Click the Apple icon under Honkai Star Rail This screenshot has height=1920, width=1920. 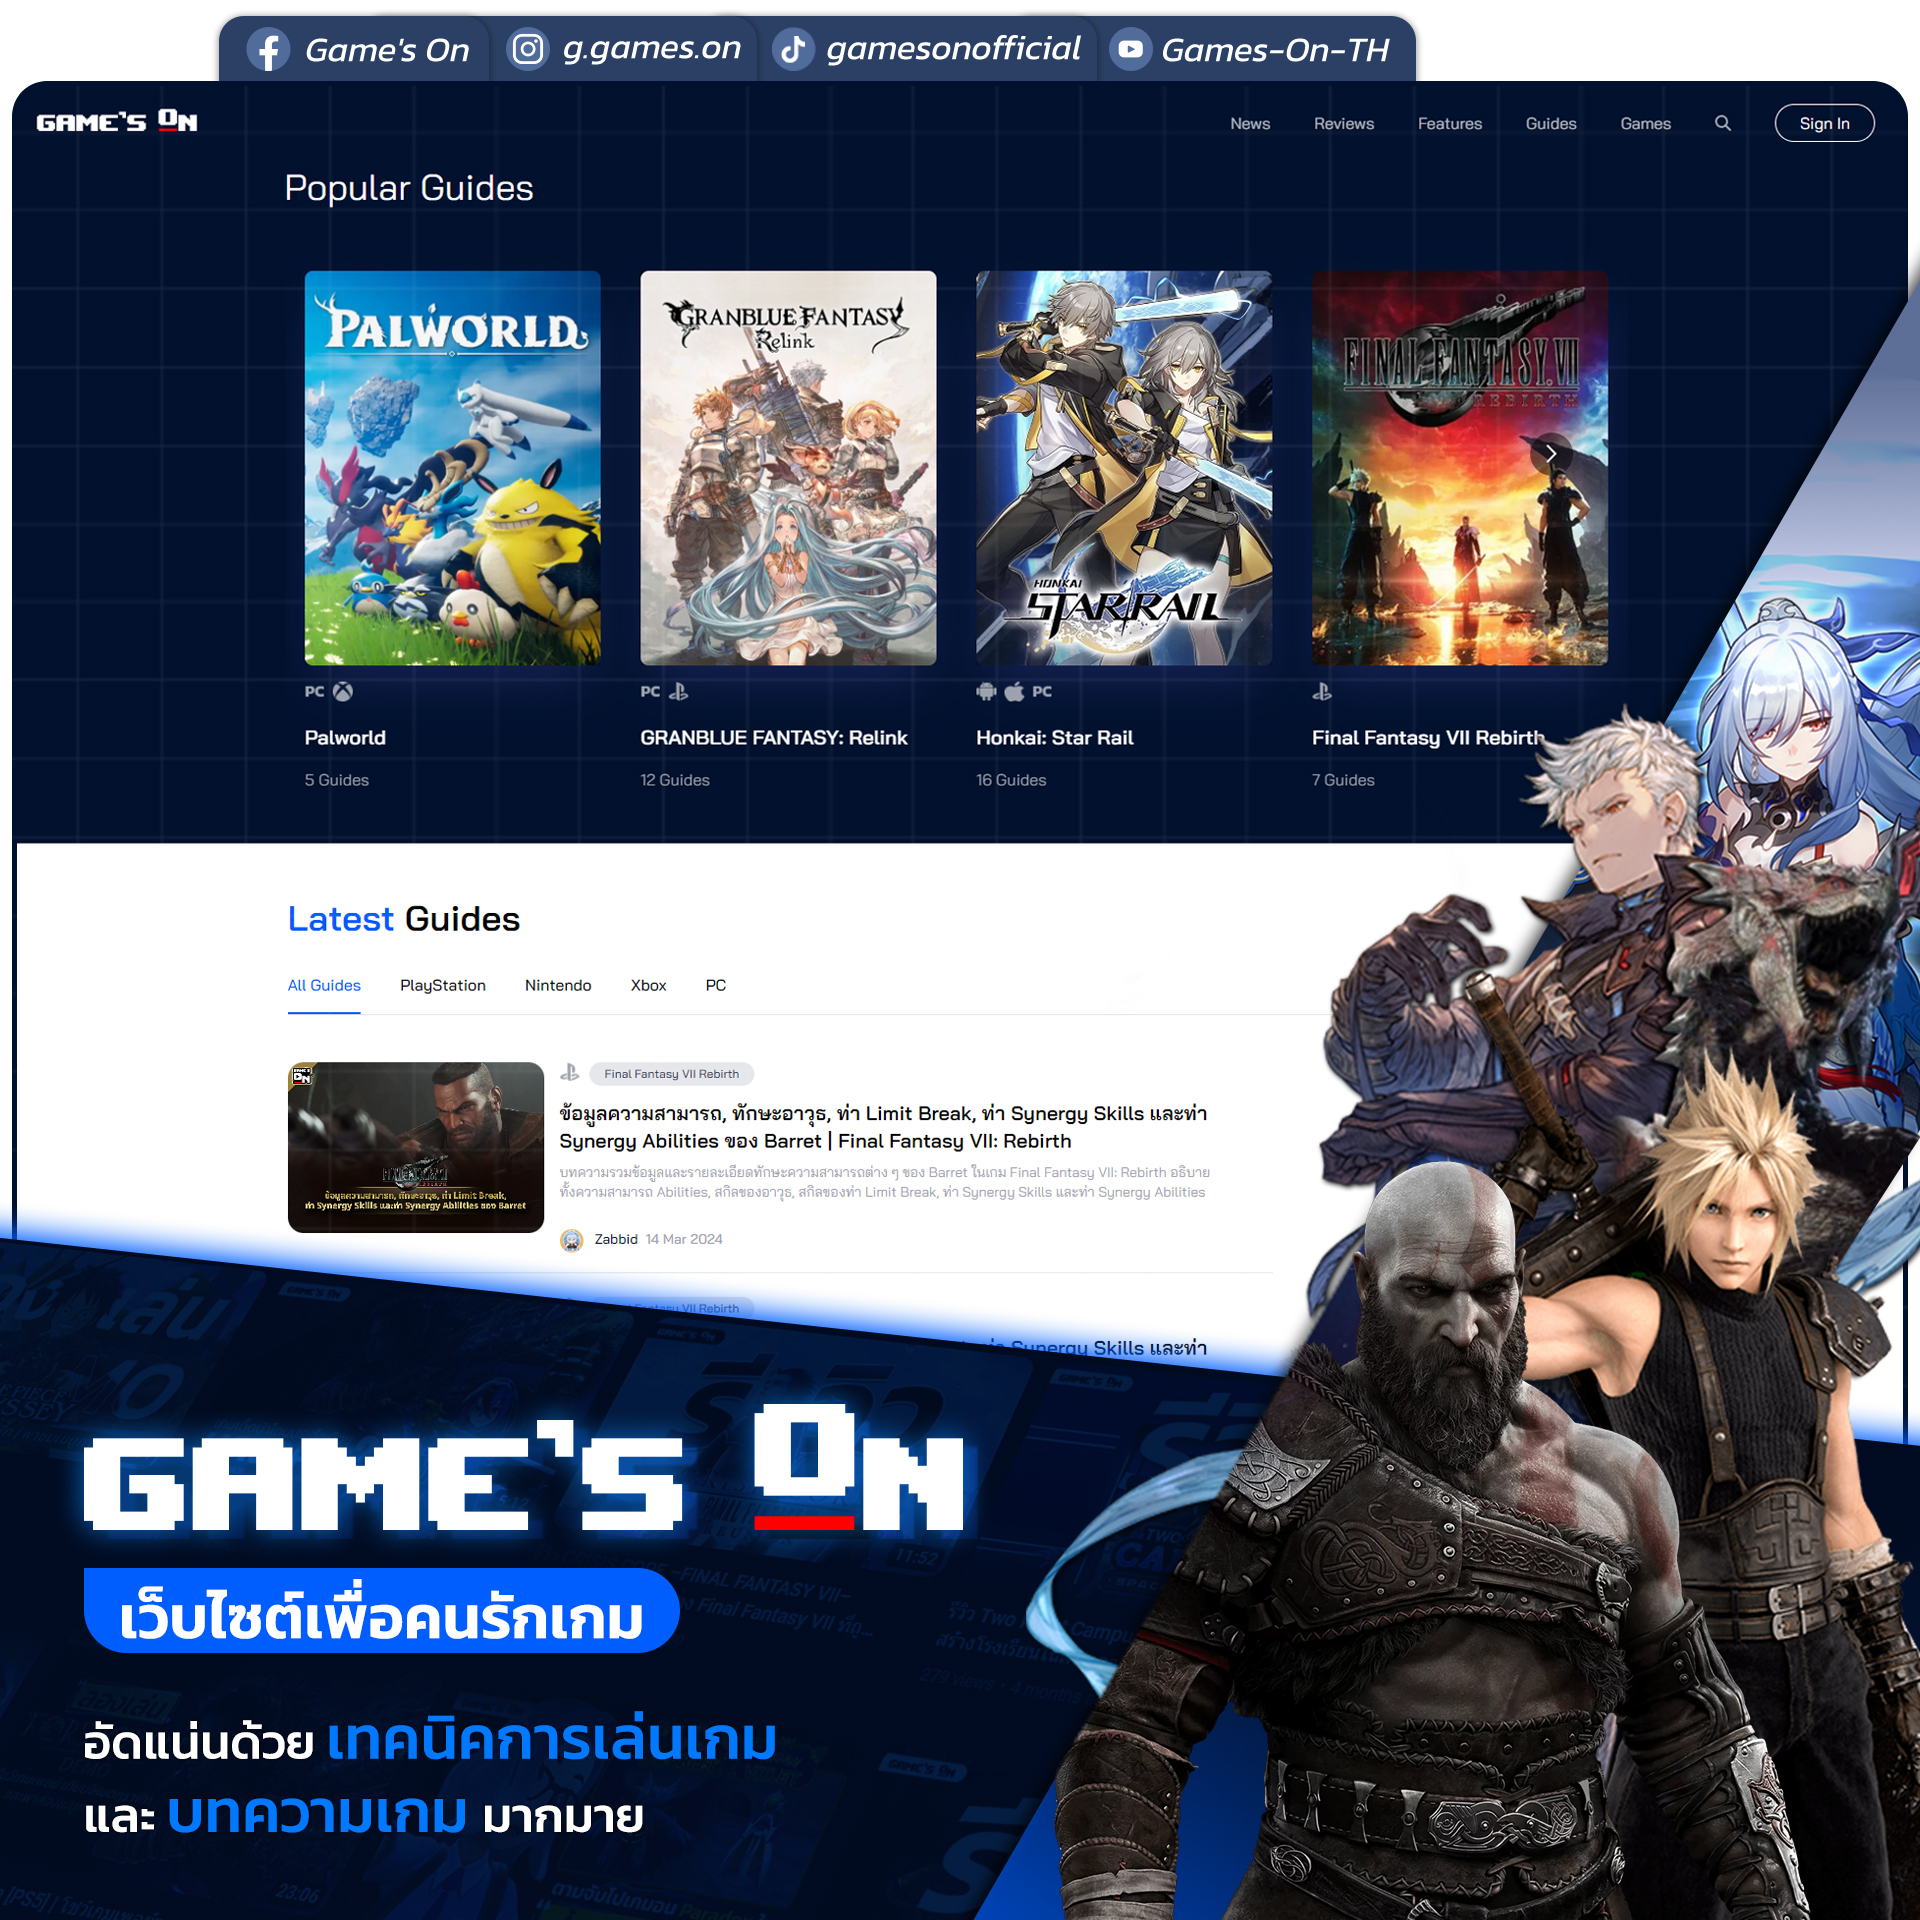(x=1014, y=691)
